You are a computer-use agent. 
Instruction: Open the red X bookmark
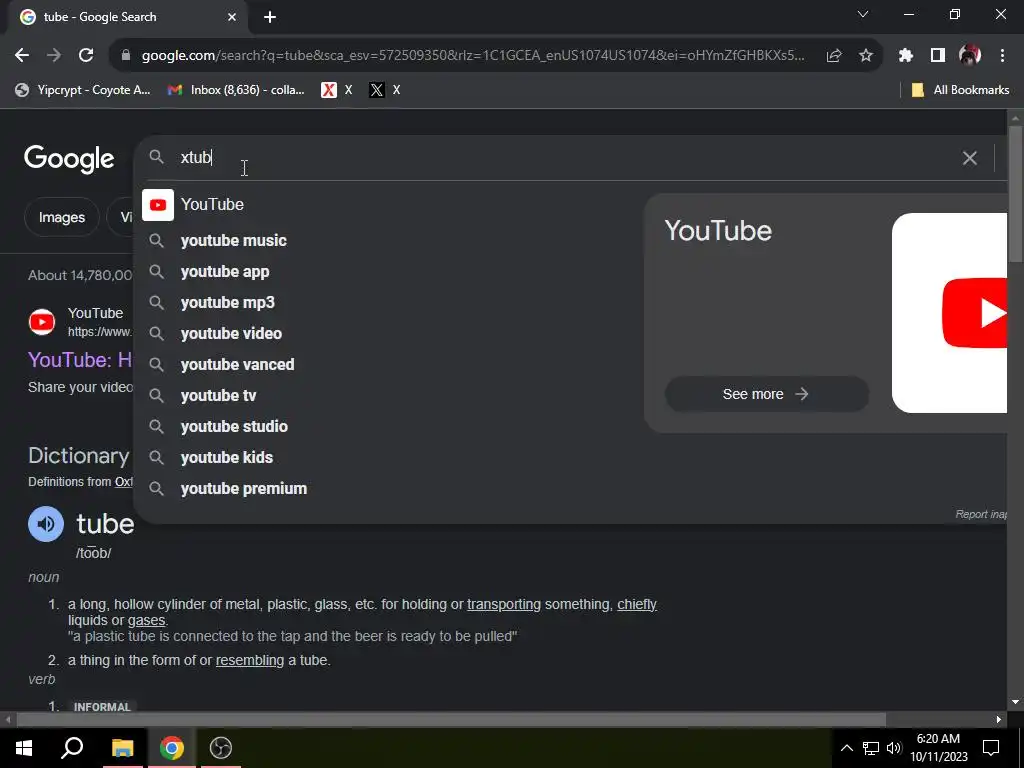point(337,90)
